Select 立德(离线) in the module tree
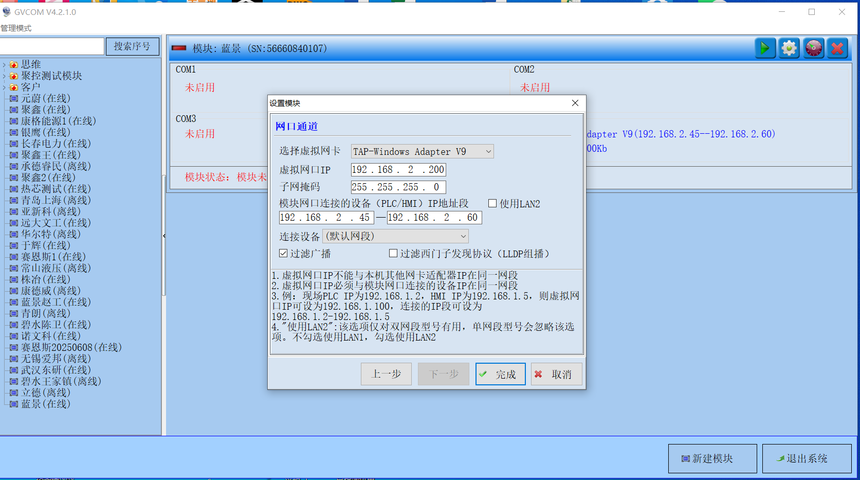The image size is (860, 480). pyautogui.click(x=46, y=393)
